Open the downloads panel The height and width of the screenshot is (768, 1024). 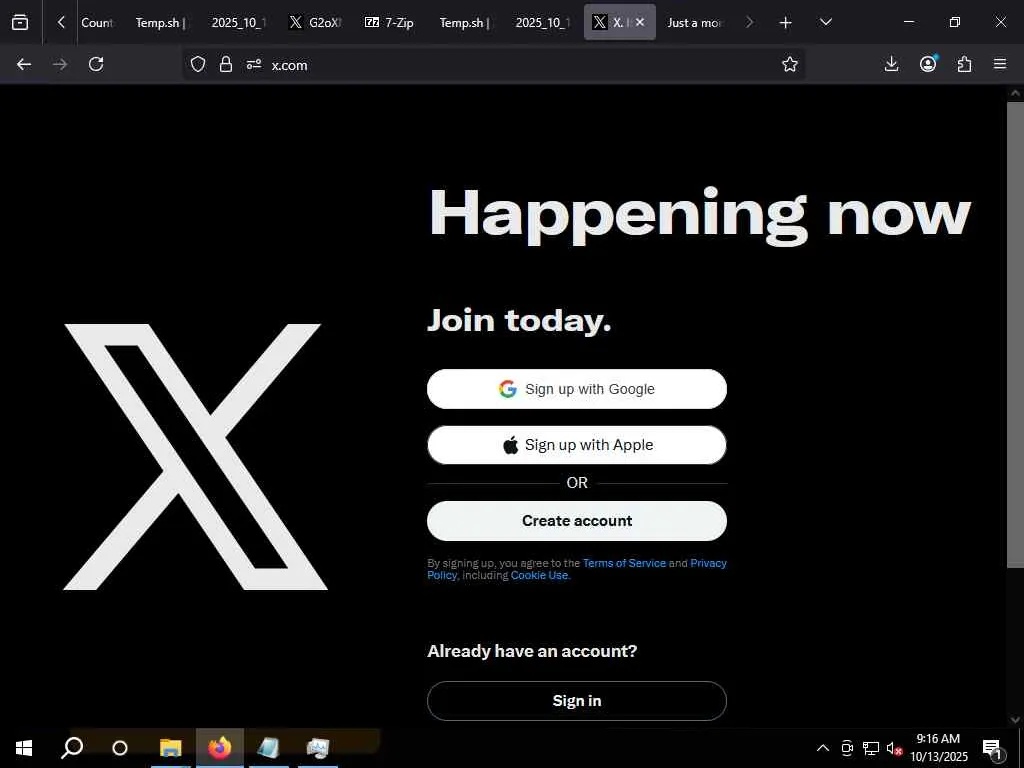(x=891, y=64)
